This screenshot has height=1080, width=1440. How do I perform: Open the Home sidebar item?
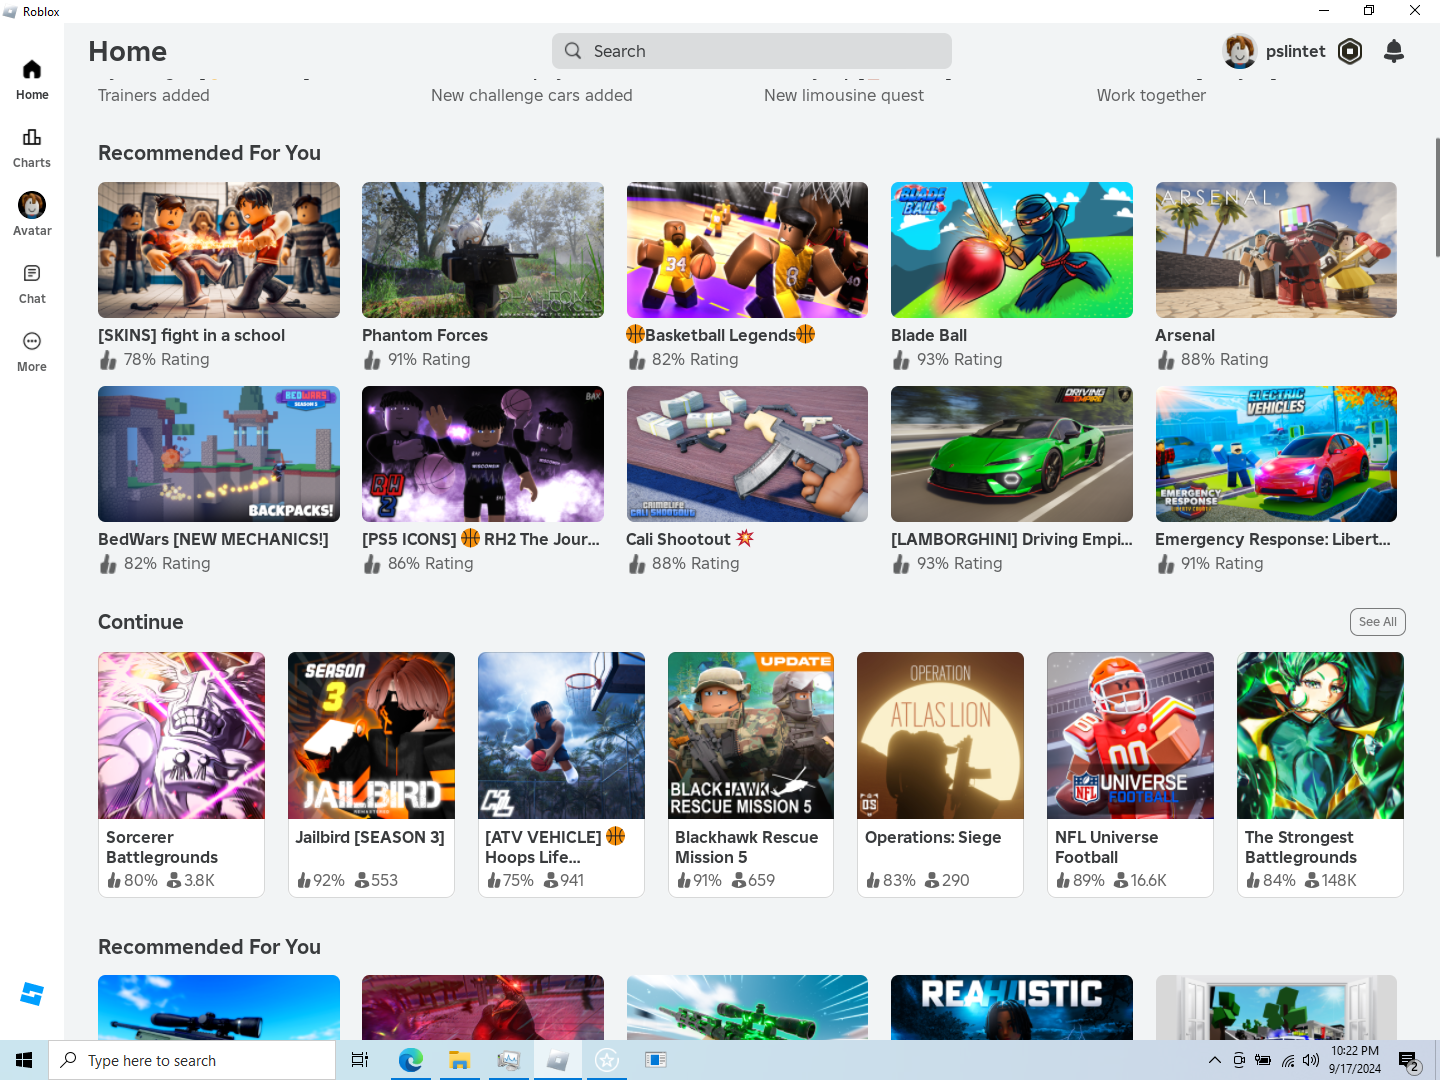tap(32, 80)
